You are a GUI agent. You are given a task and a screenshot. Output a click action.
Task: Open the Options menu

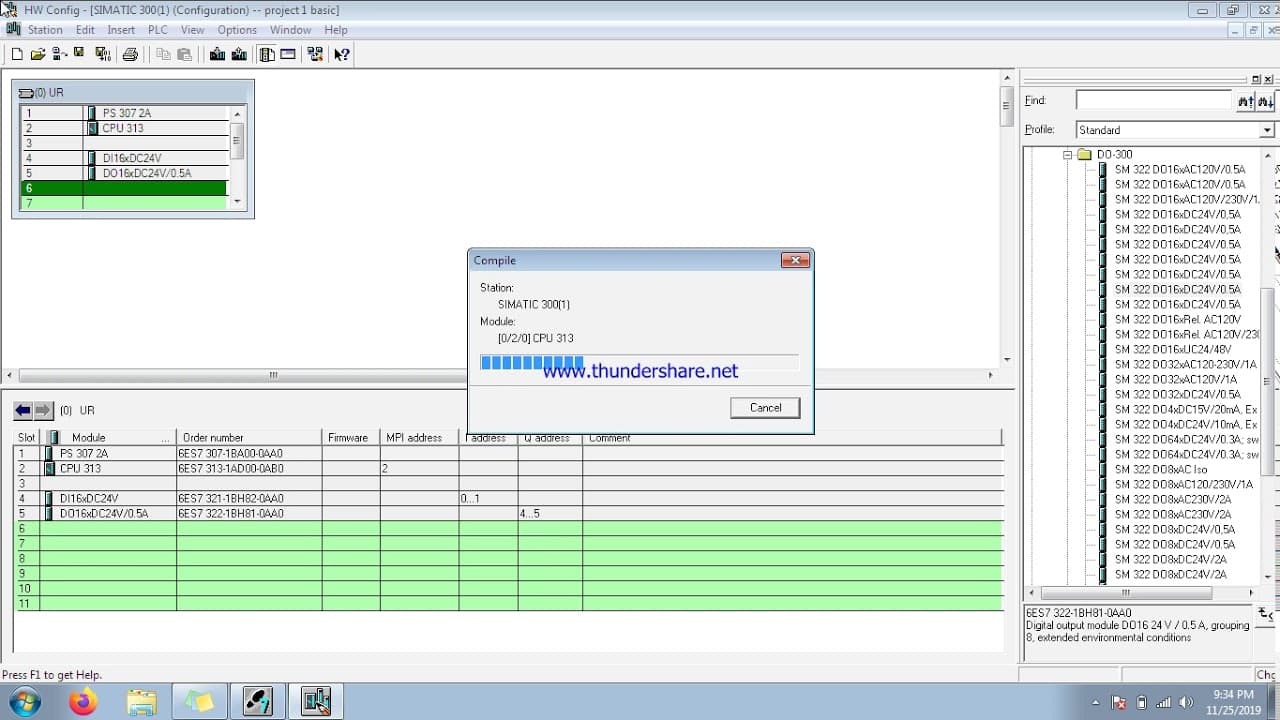pyautogui.click(x=237, y=30)
